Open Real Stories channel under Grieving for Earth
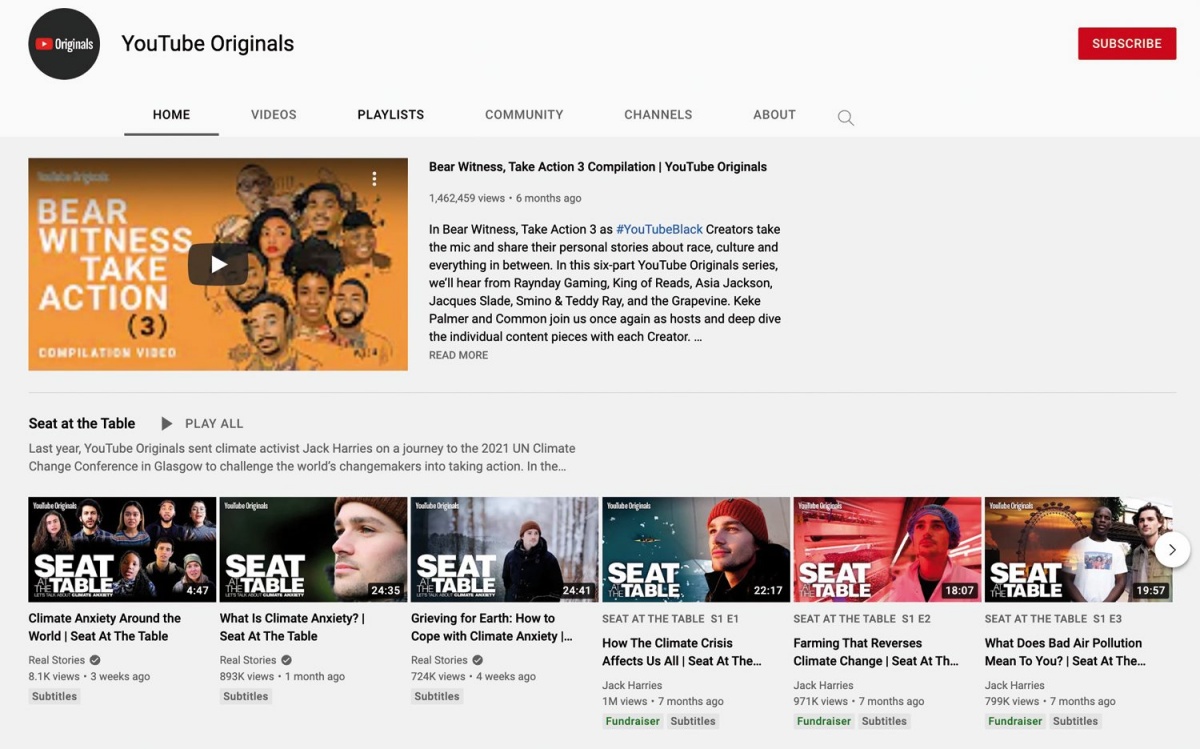 pos(439,660)
